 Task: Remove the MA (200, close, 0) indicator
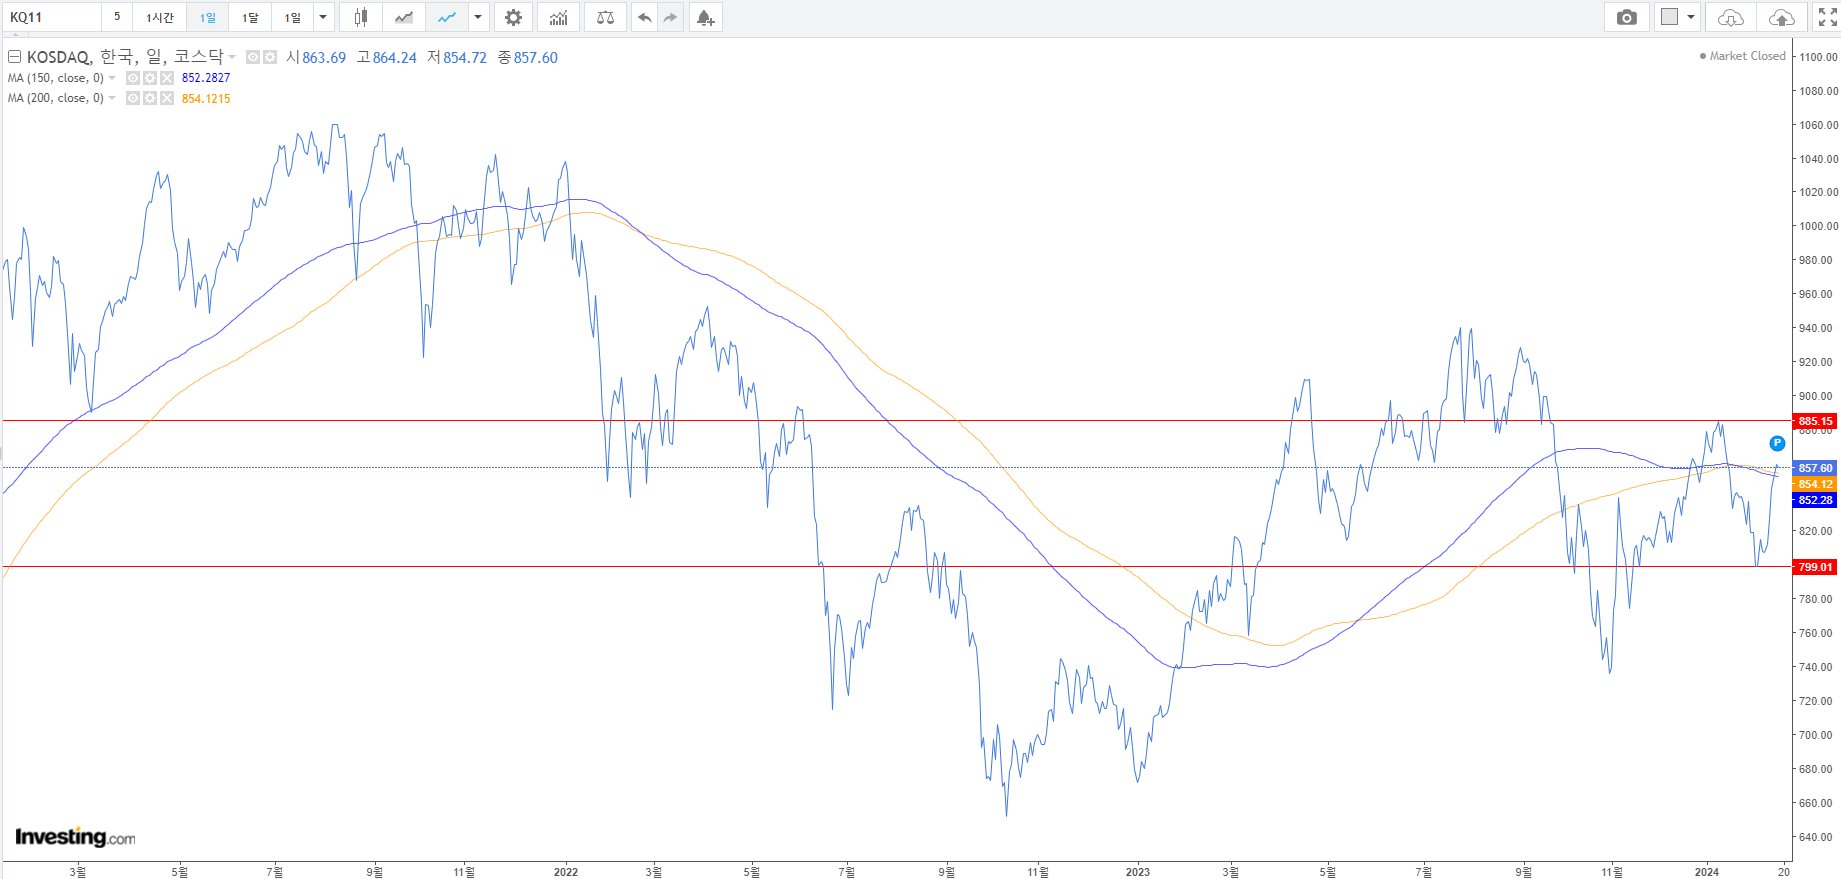click(167, 98)
